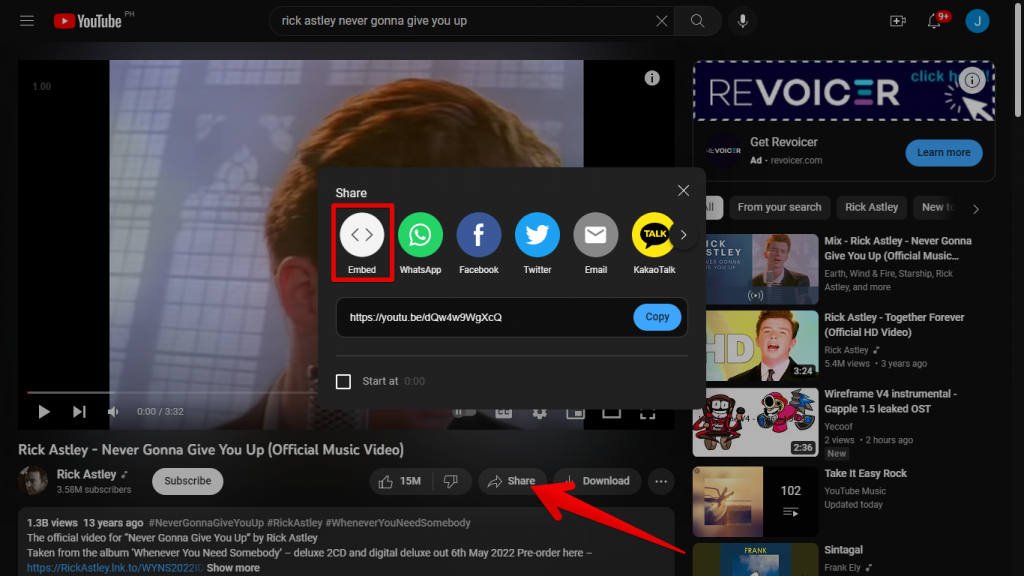This screenshot has width=1024, height=576.
Task: Select the Rick Astley filter chip
Action: coord(871,207)
